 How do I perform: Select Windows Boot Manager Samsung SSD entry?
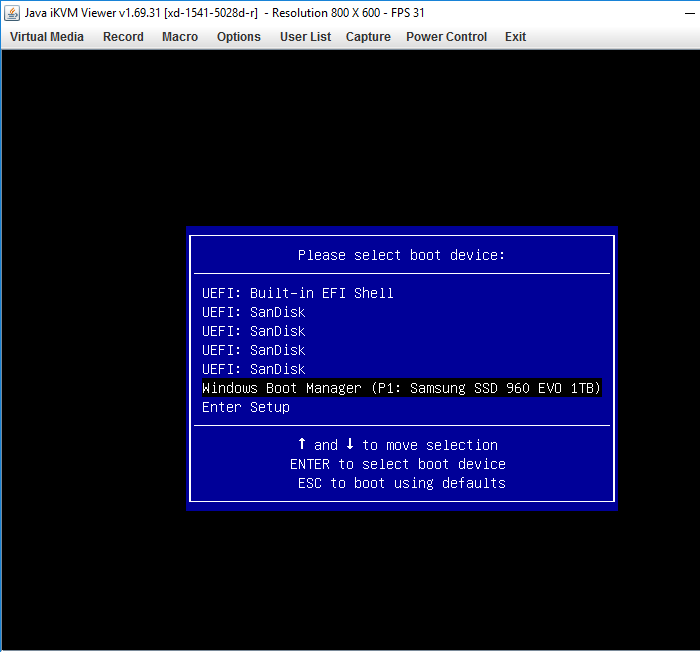[402, 388]
